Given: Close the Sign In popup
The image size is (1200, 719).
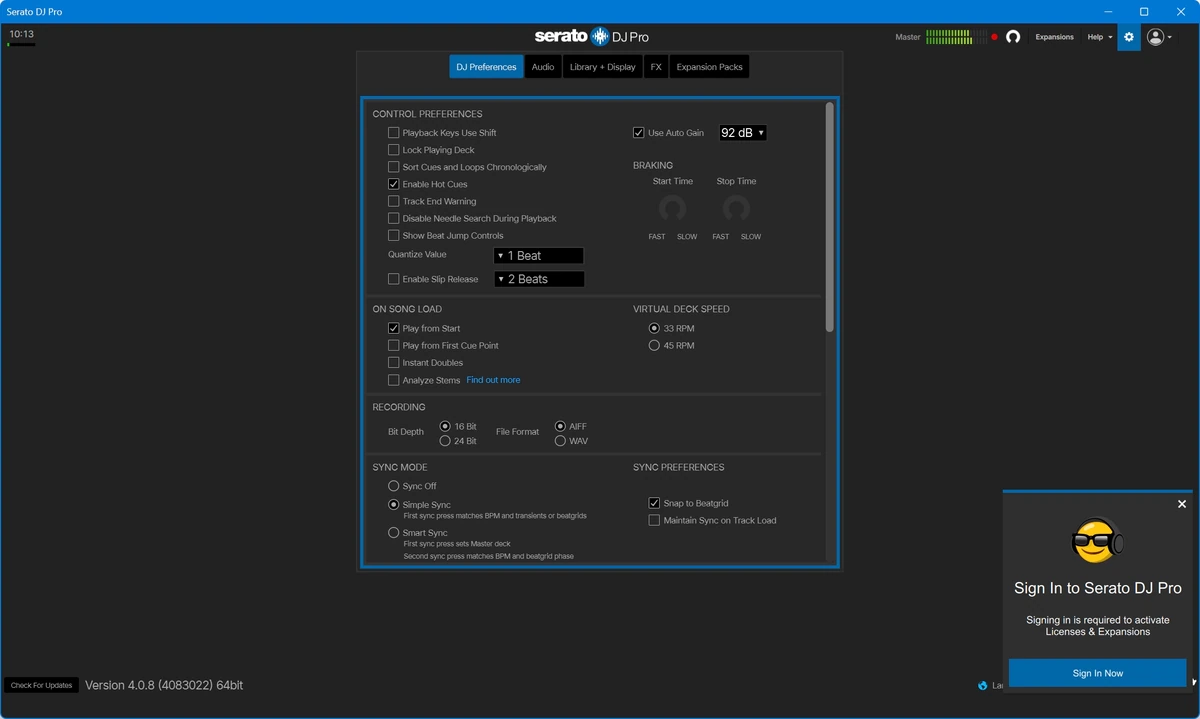Looking at the screenshot, I should point(1182,504).
